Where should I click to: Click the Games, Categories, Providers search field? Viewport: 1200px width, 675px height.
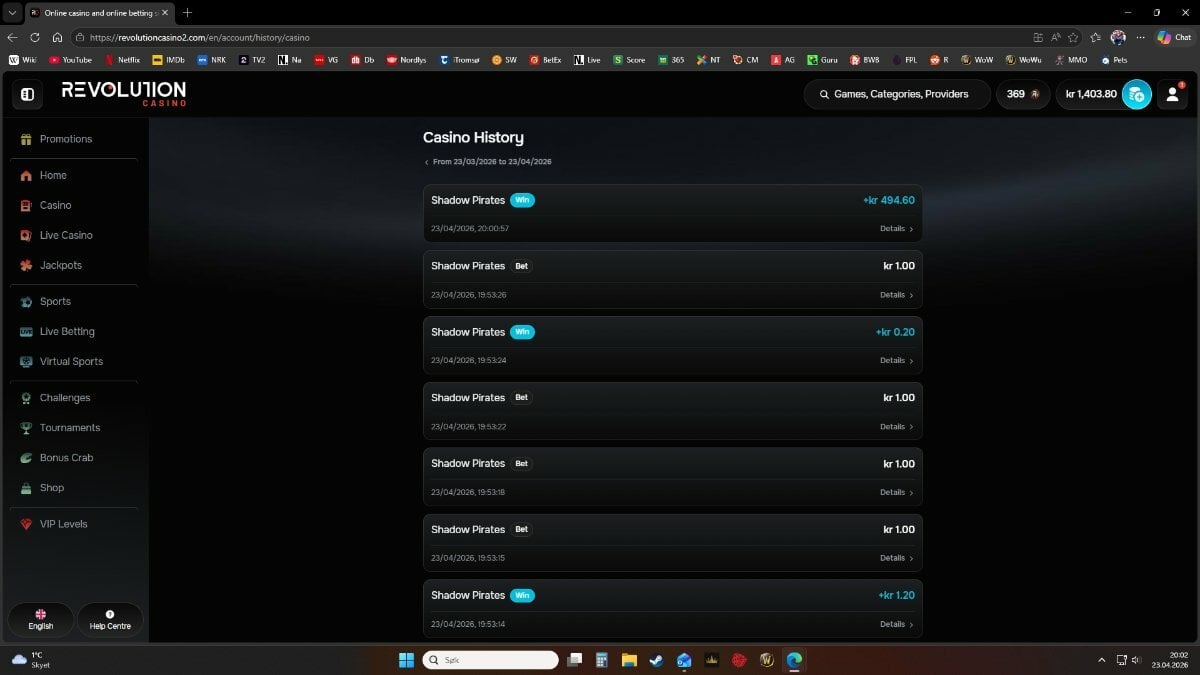point(897,94)
